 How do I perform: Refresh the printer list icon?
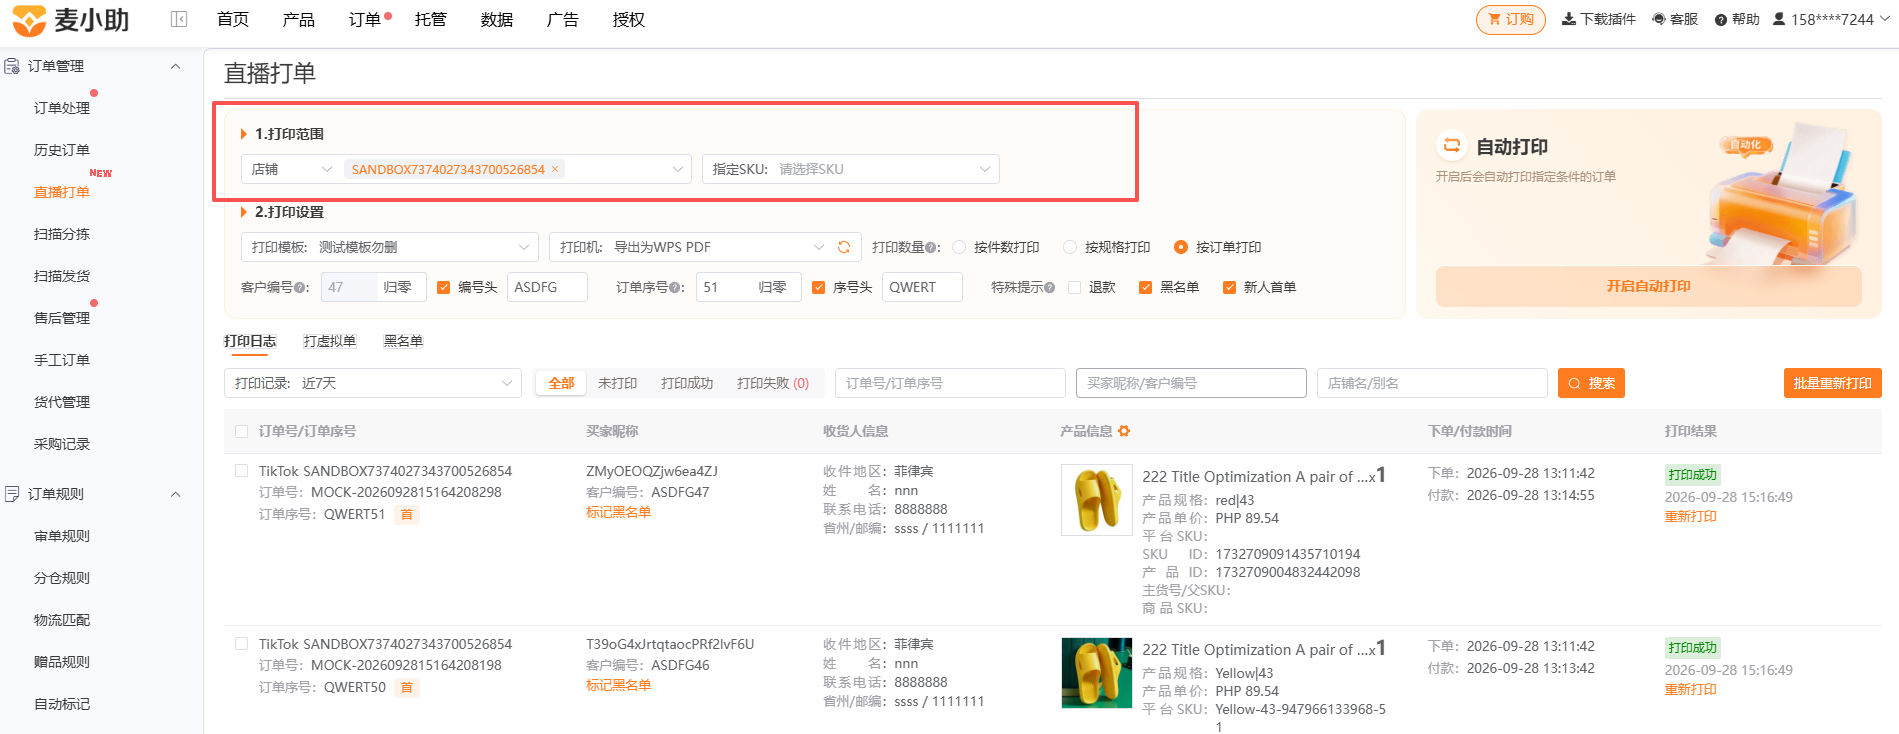coord(844,247)
